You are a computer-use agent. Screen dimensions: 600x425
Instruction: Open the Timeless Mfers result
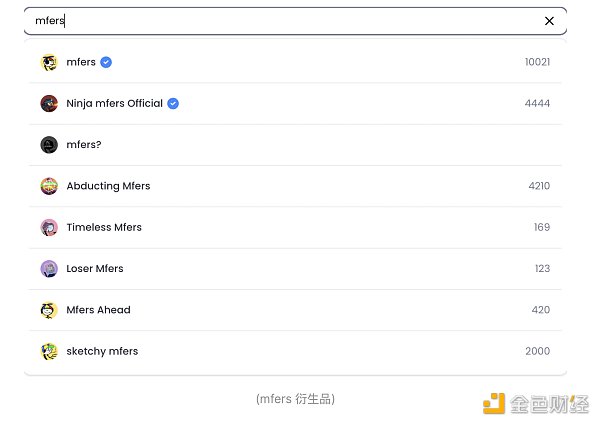[x=104, y=227]
